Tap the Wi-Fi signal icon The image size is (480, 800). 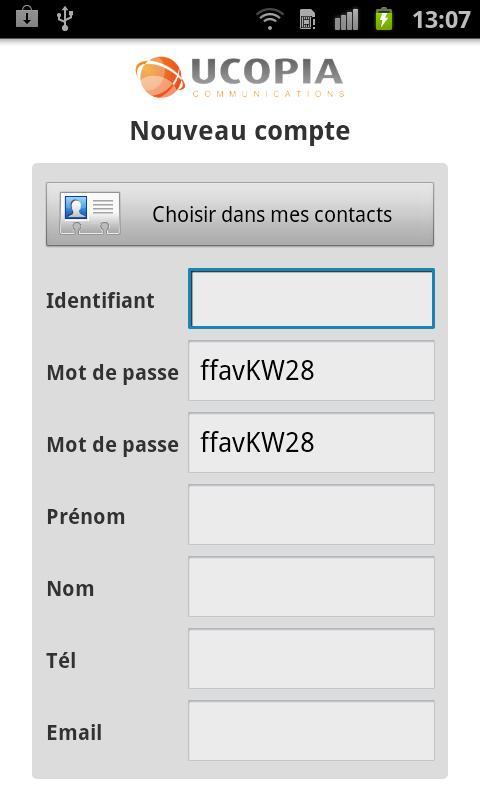270,19
